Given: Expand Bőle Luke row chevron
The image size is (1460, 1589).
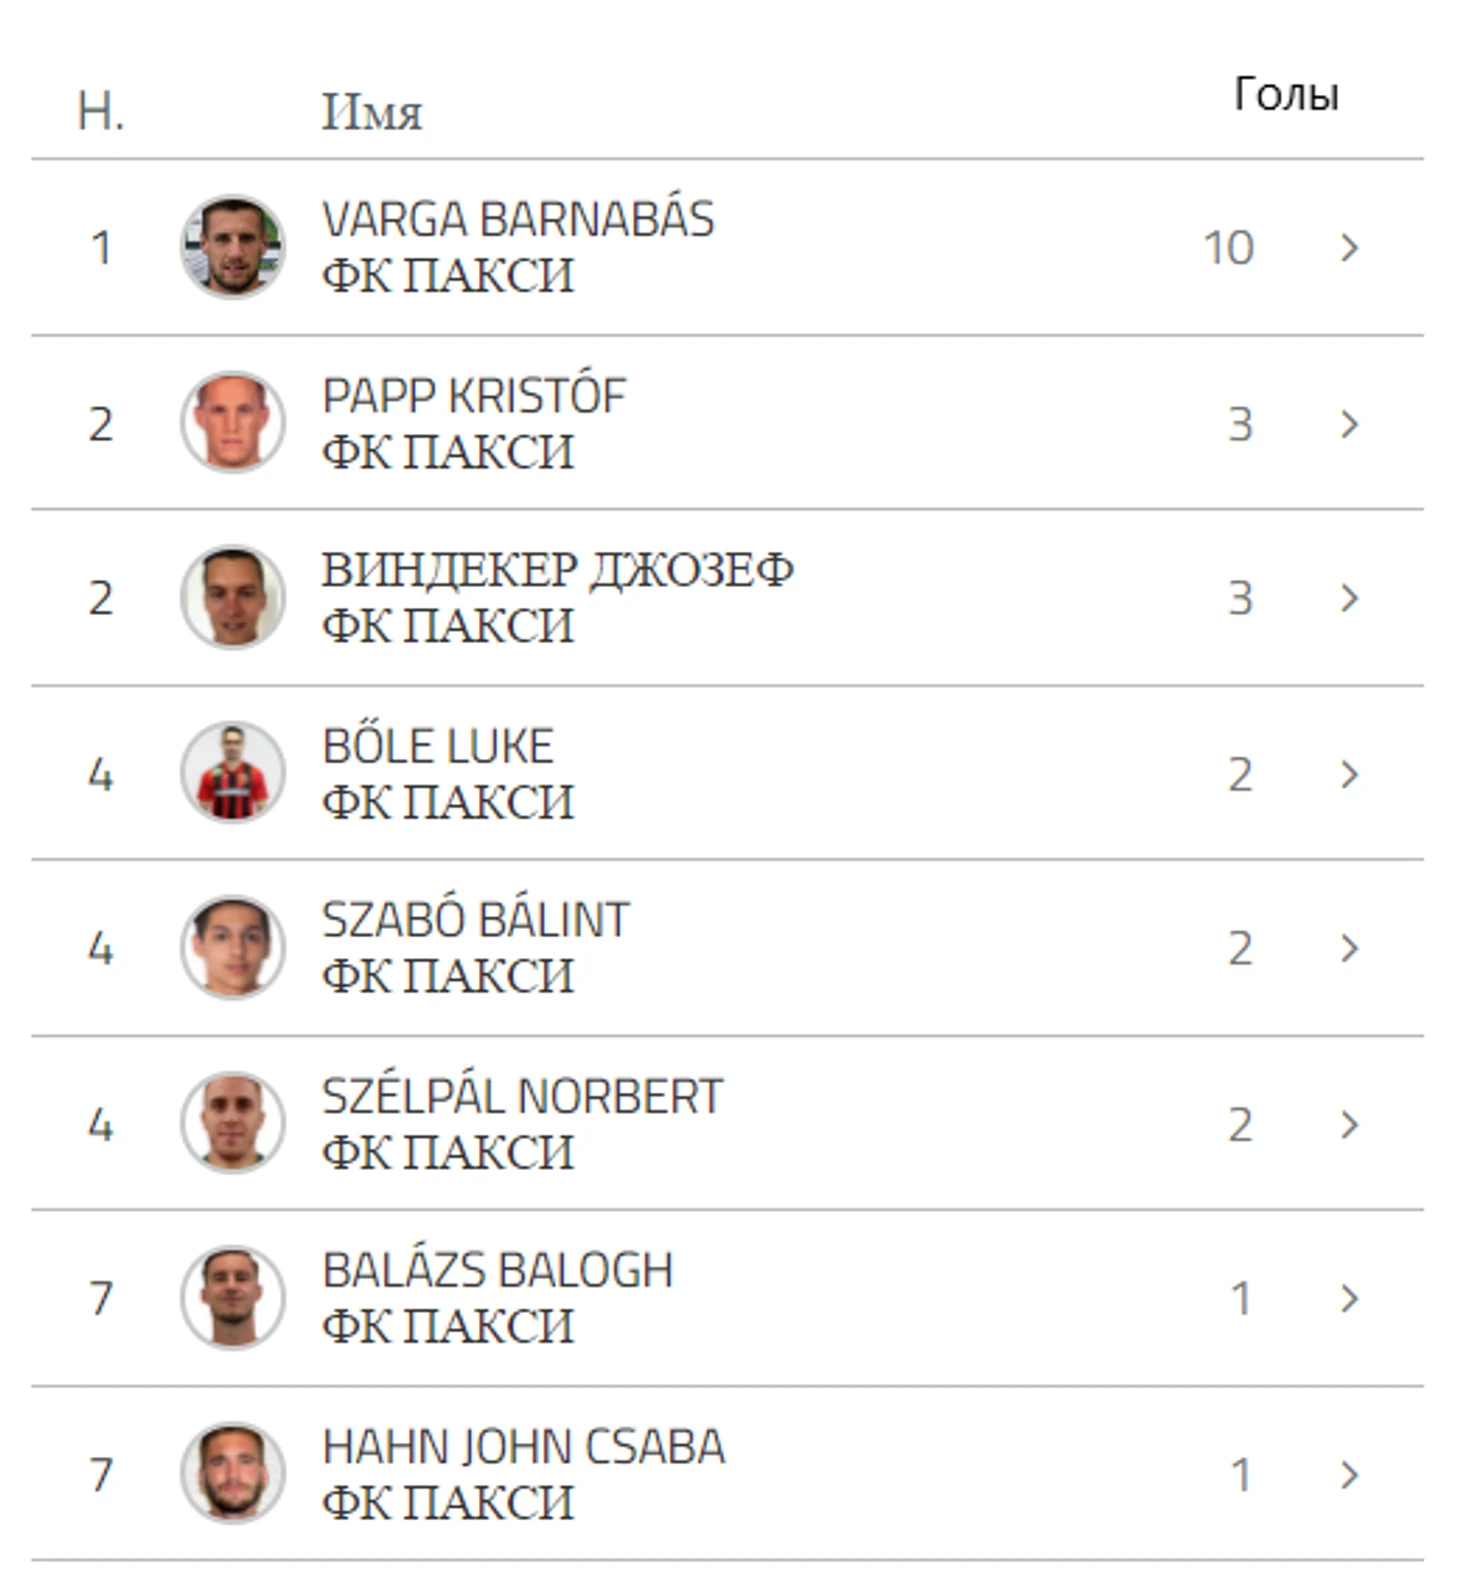Looking at the screenshot, I should click(x=1349, y=774).
